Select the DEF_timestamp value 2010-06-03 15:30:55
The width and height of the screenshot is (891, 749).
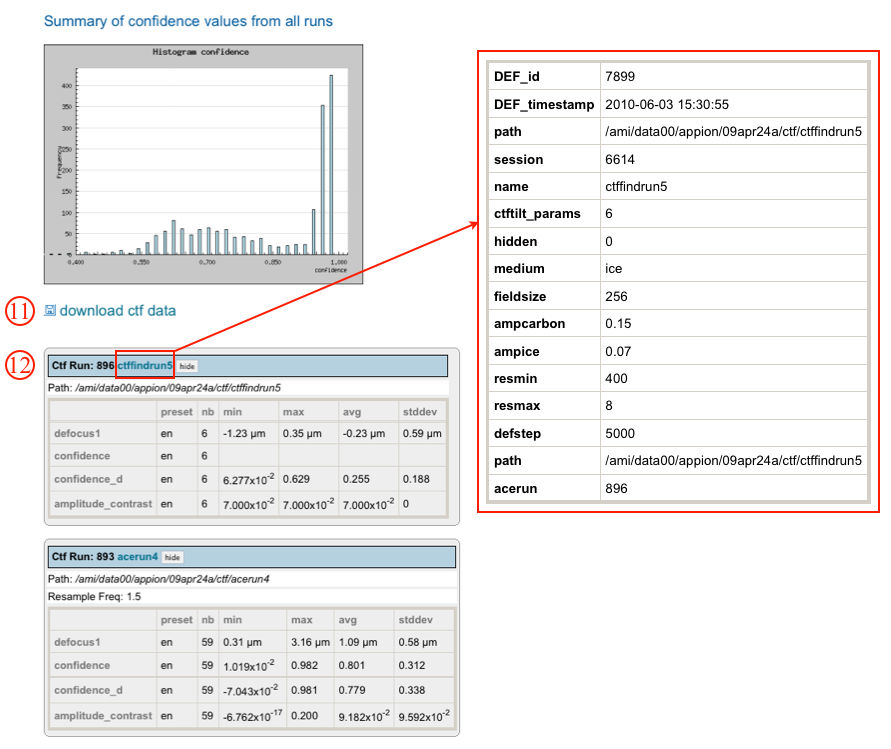point(666,104)
